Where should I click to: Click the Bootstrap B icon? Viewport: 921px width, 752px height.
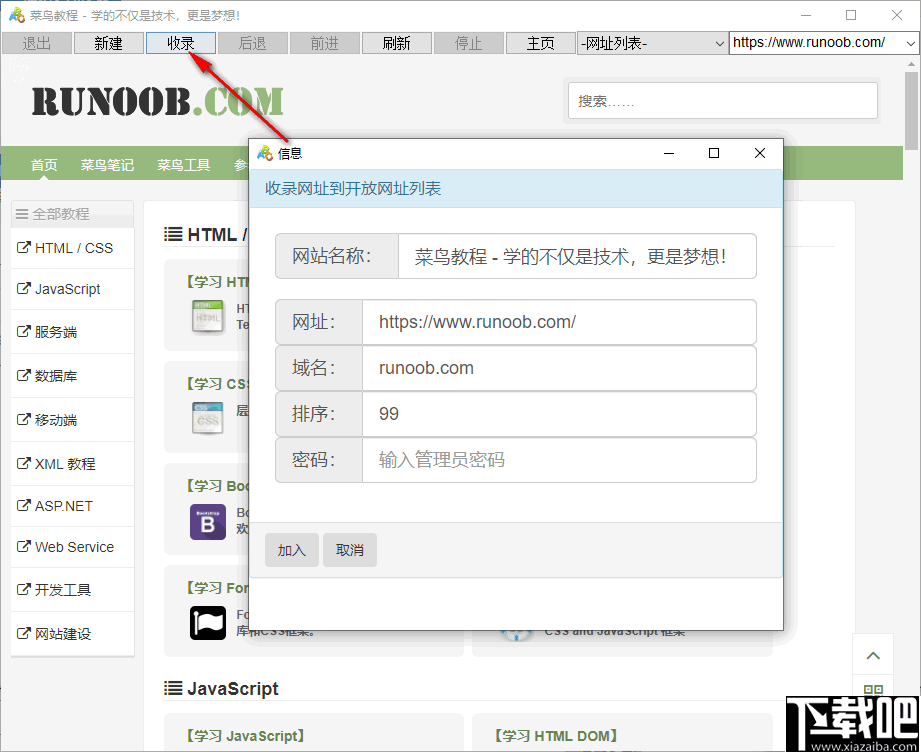click(x=207, y=522)
